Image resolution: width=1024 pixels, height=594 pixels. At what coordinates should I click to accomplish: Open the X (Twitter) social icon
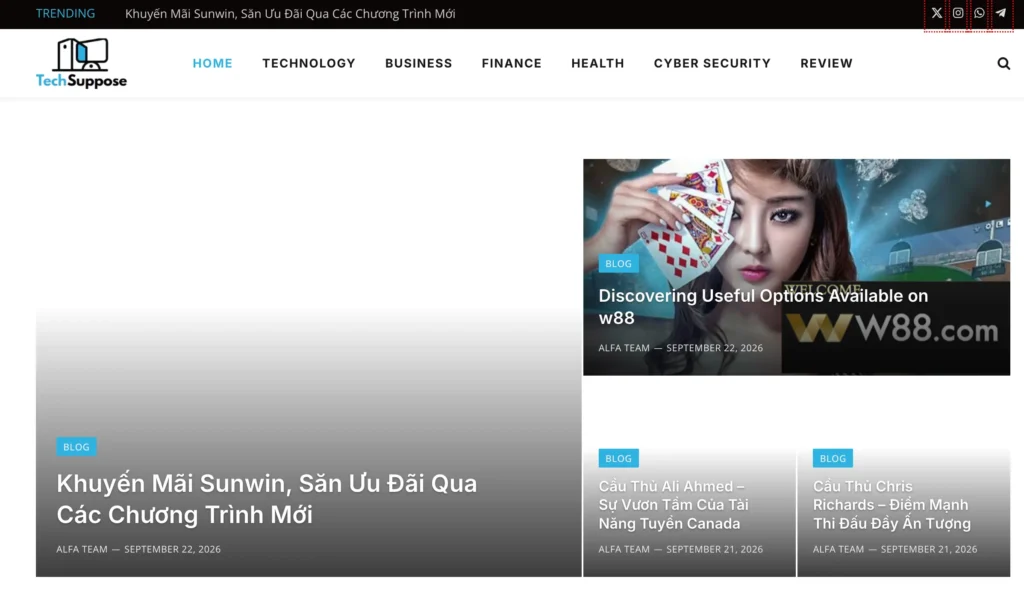point(936,13)
